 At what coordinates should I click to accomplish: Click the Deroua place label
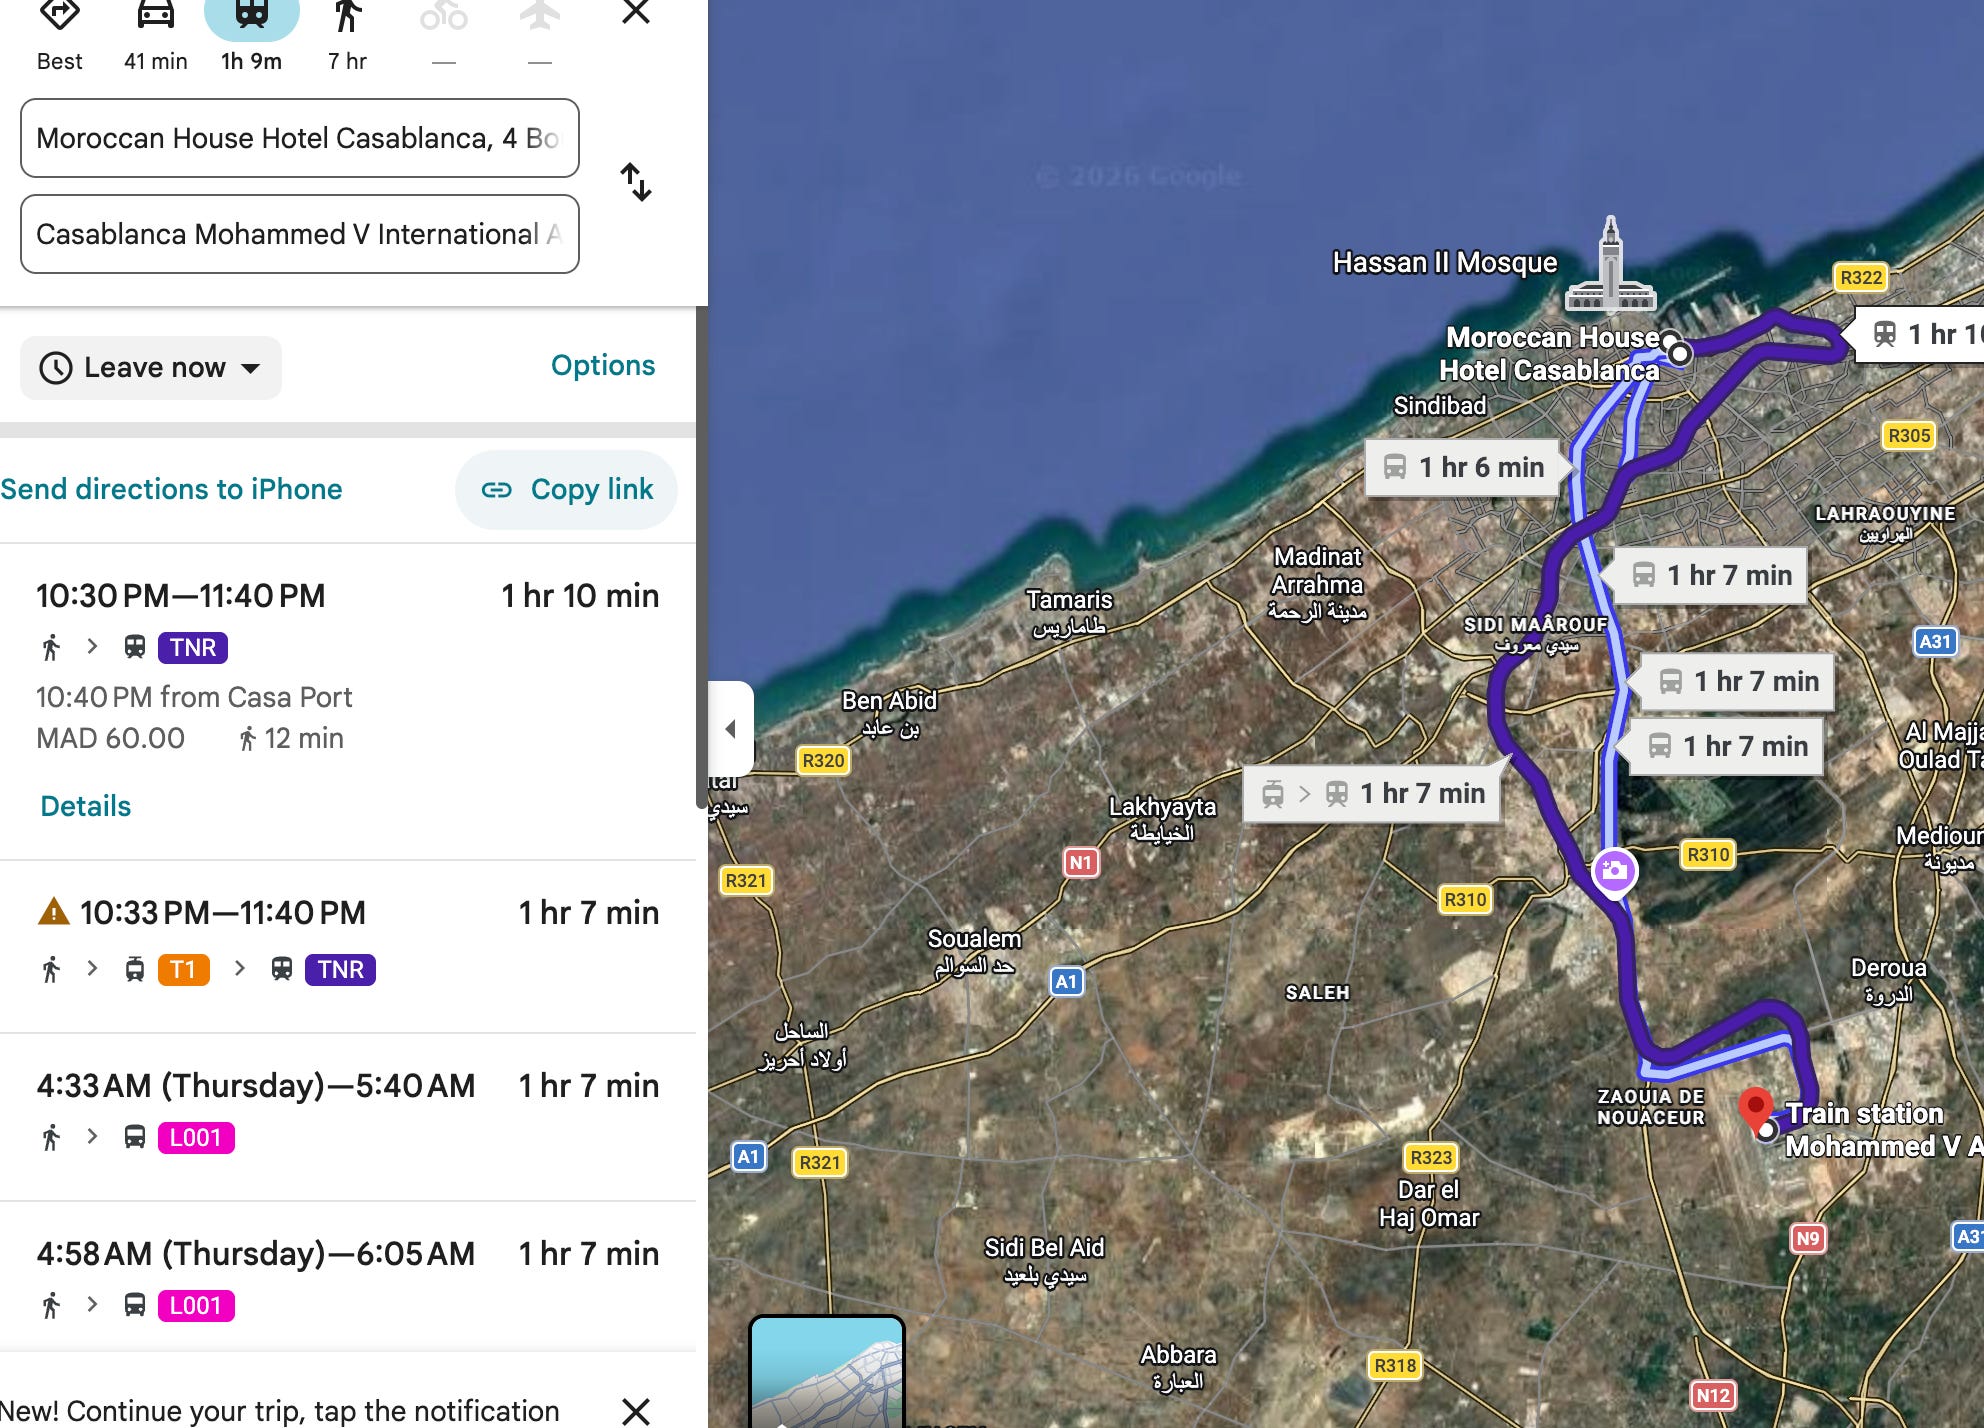click(1888, 981)
